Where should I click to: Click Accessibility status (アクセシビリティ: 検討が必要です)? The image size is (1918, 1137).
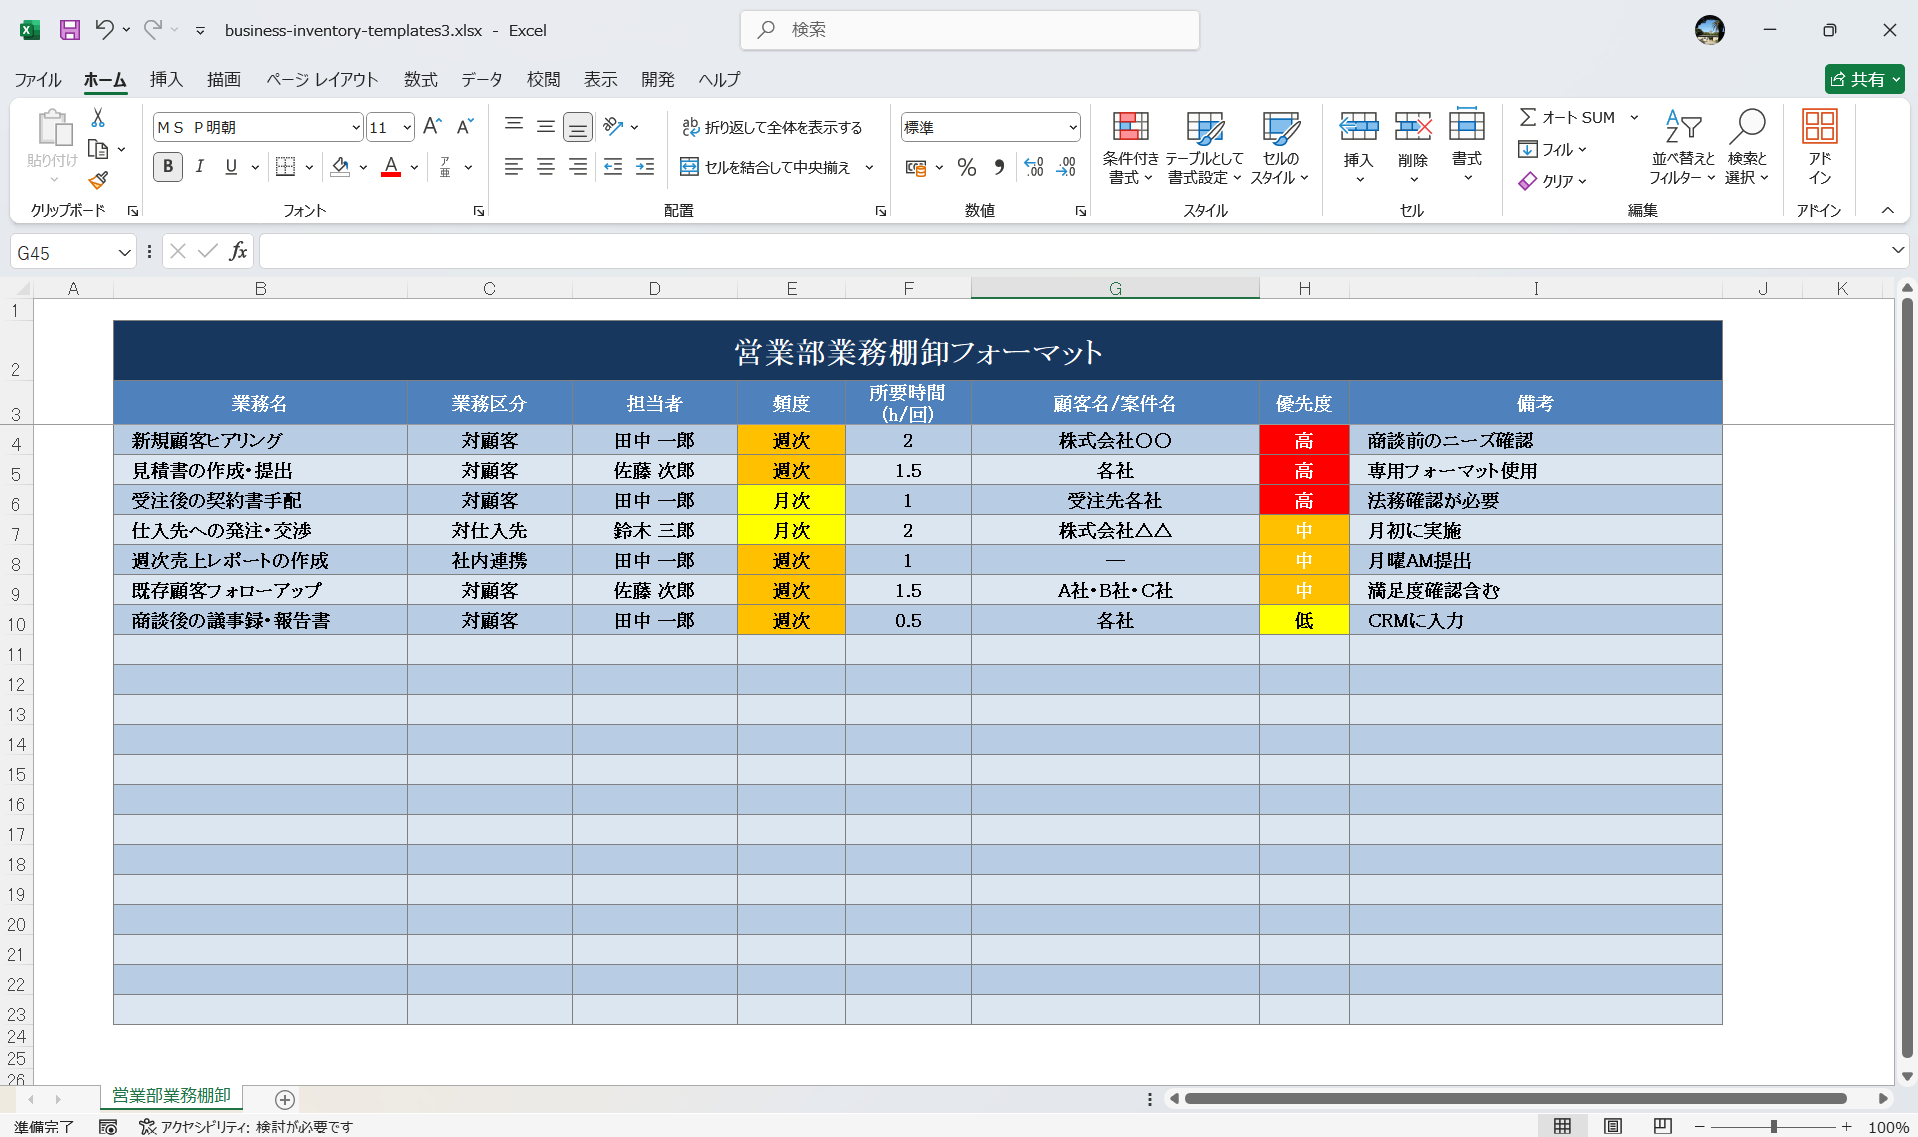tap(246, 1126)
